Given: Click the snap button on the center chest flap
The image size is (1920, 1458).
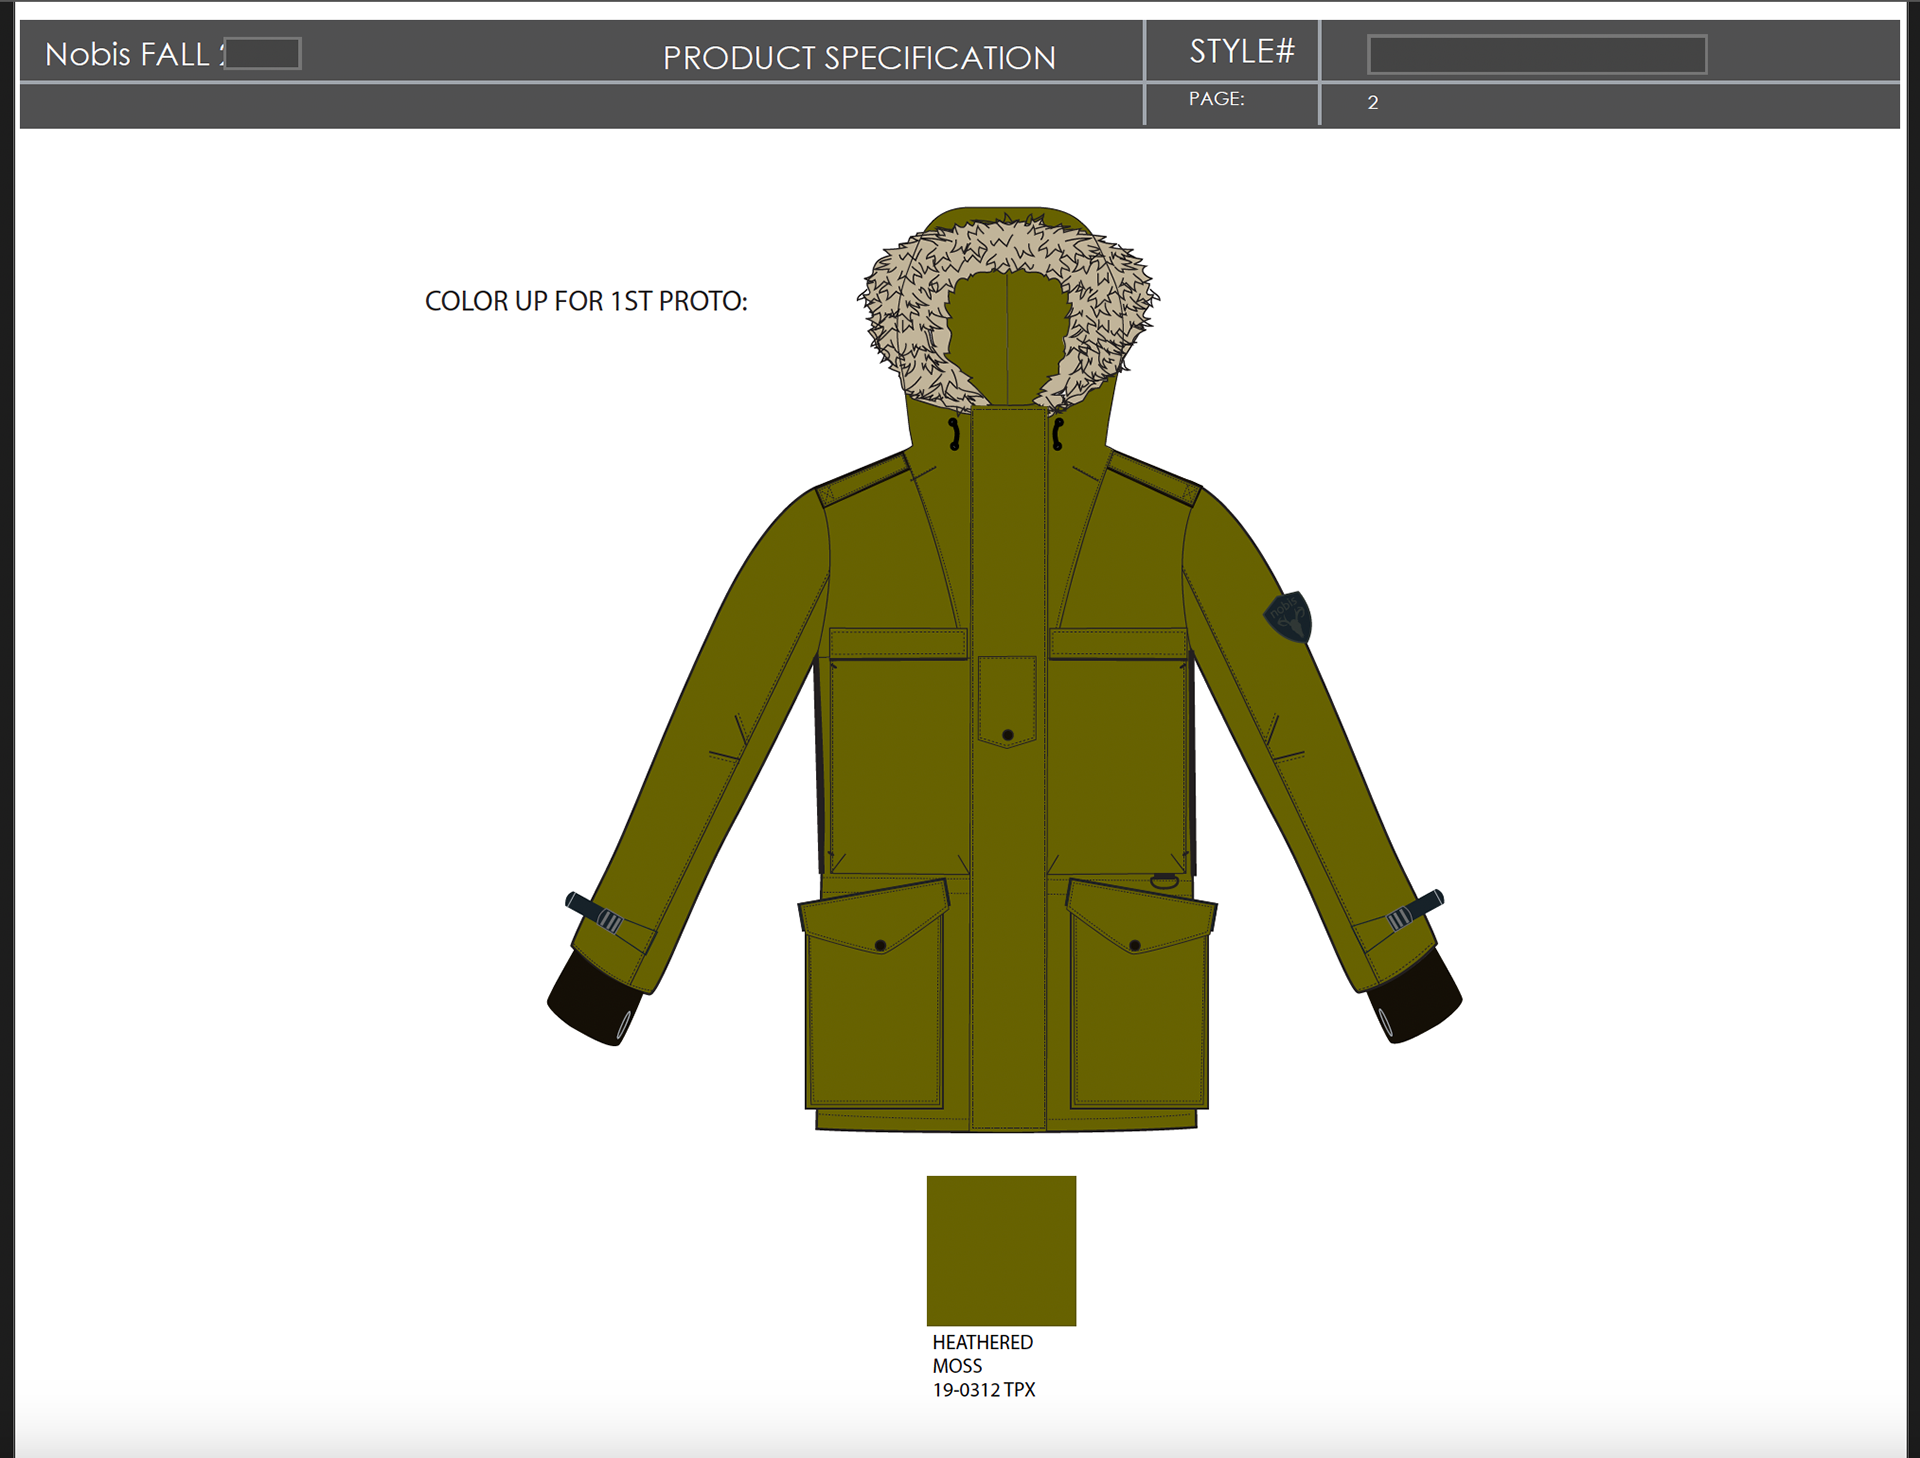Looking at the screenshot, I should coord(1008,735).
